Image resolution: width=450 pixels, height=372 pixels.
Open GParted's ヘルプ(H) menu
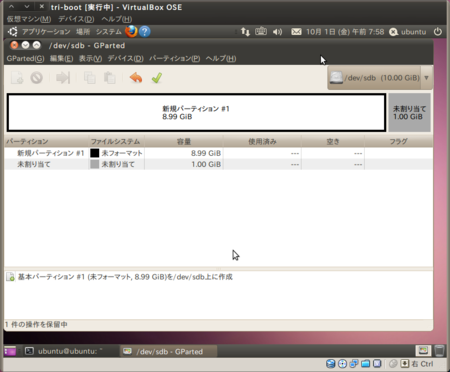(221, 58)
